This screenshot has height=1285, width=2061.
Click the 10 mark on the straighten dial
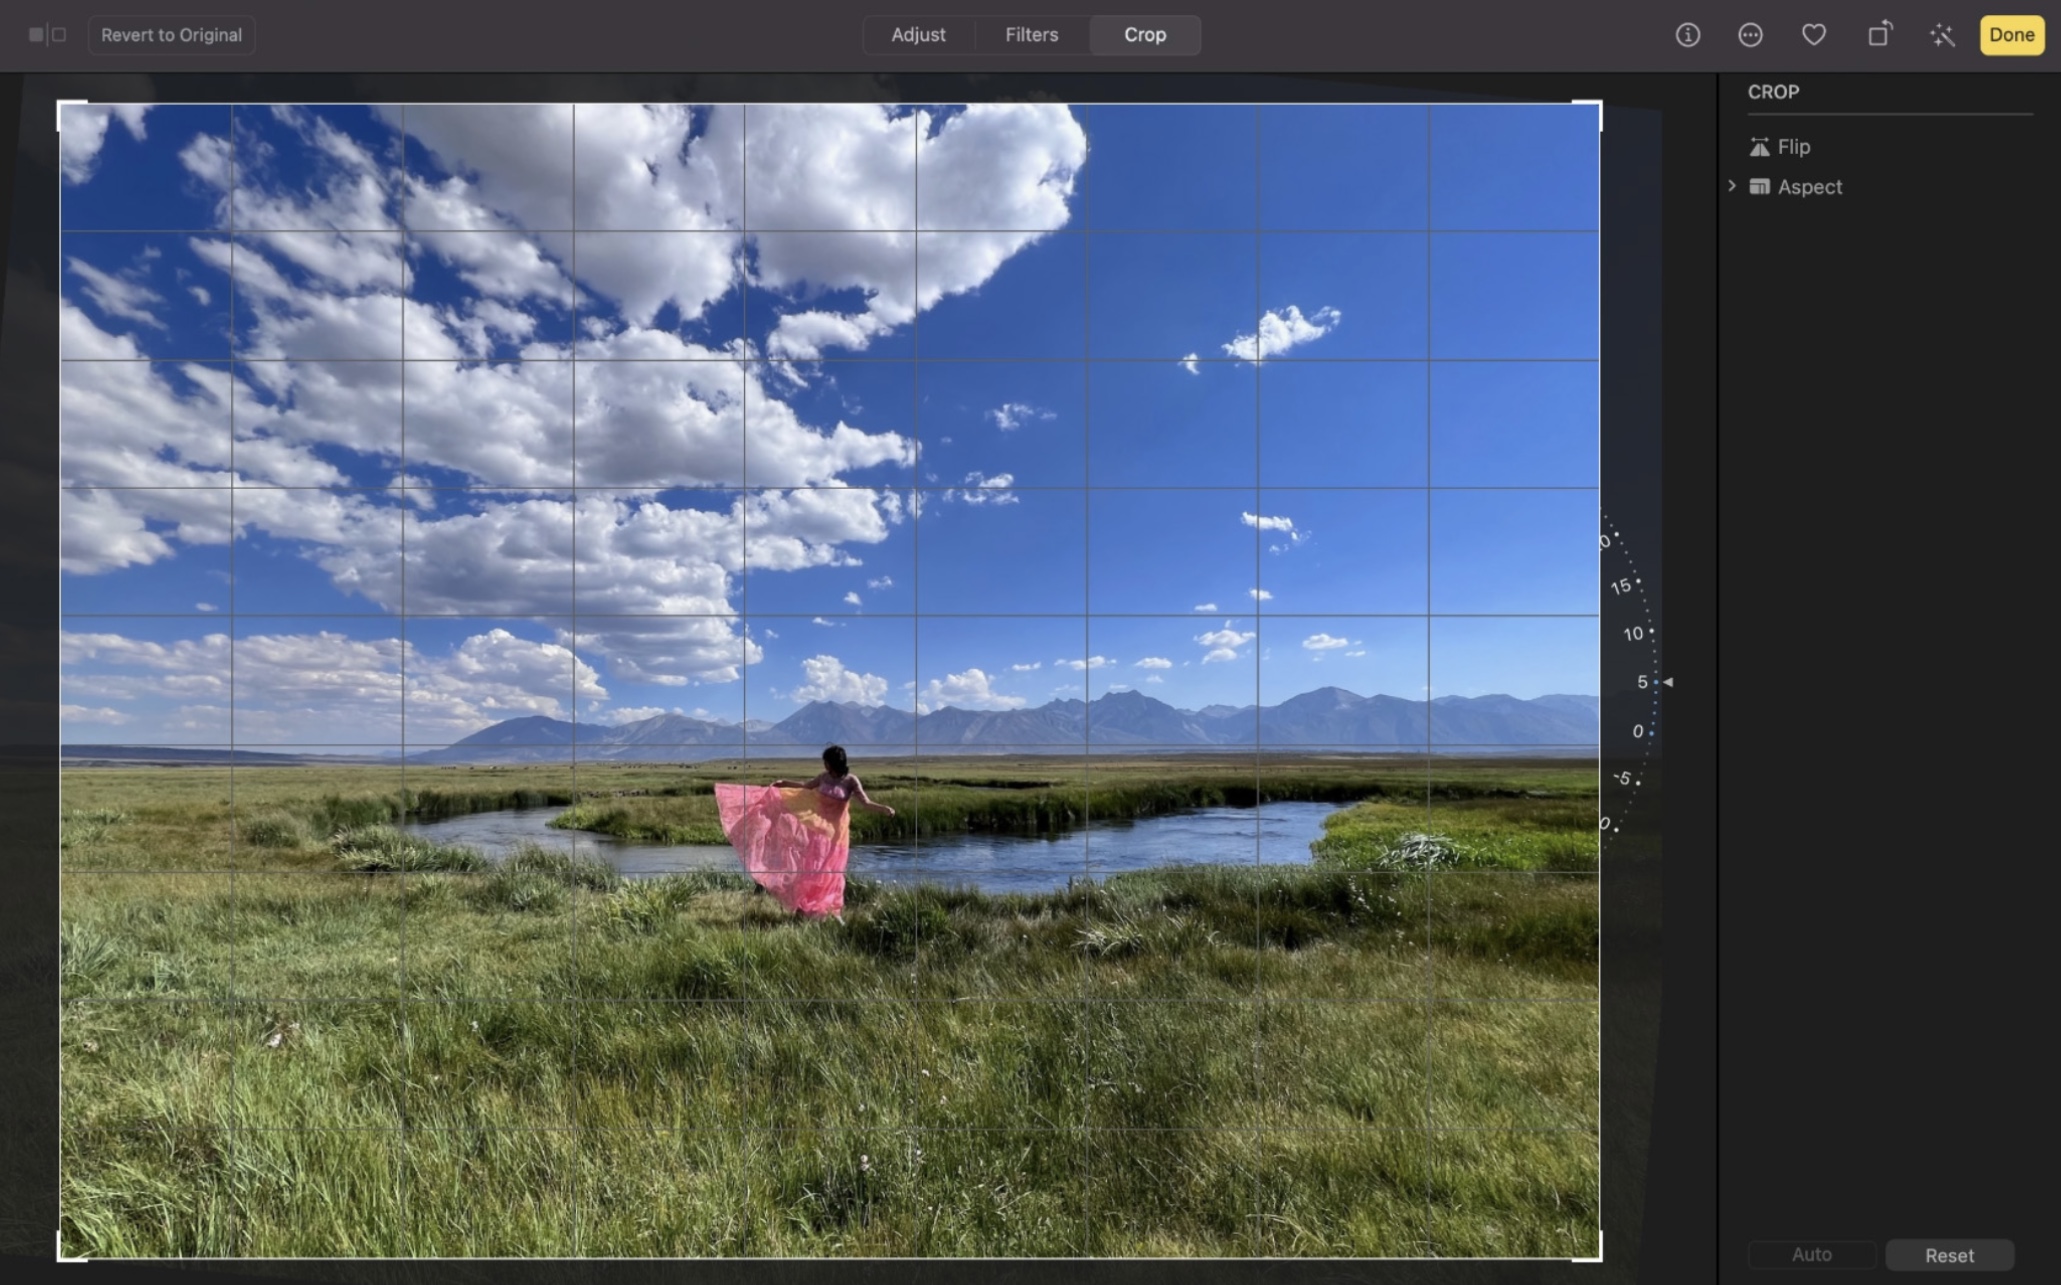(1634, 633)
